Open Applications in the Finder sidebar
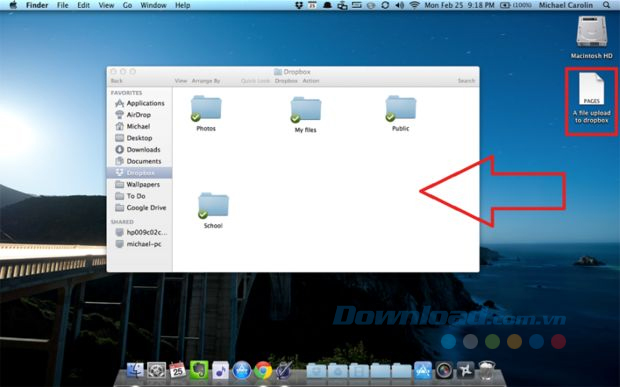This screenshot has width=620, height=387. (139, 103)
